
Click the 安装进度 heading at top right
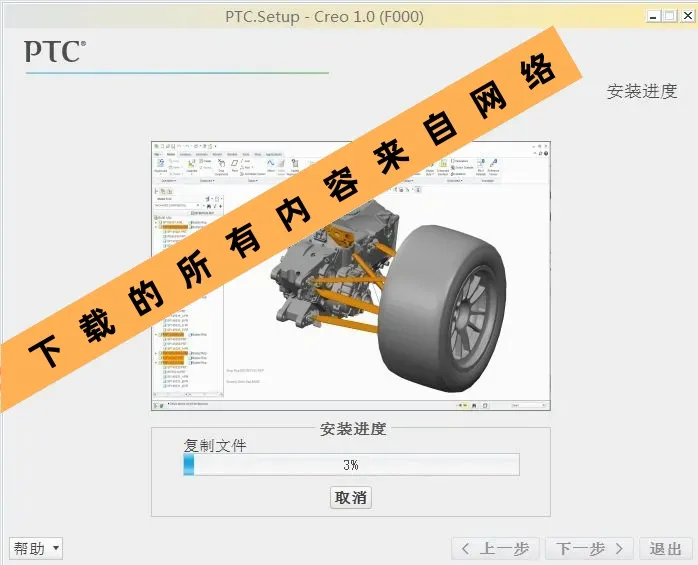tap(642, 91)
